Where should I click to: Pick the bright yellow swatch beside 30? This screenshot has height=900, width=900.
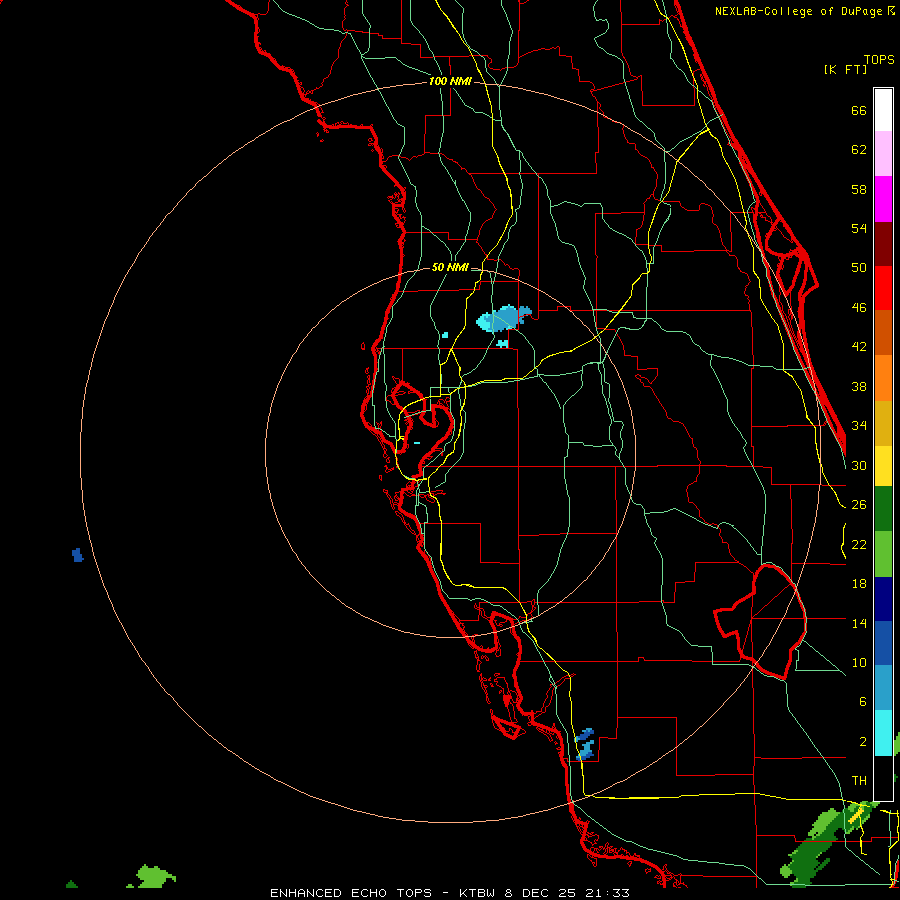point(883,466)
